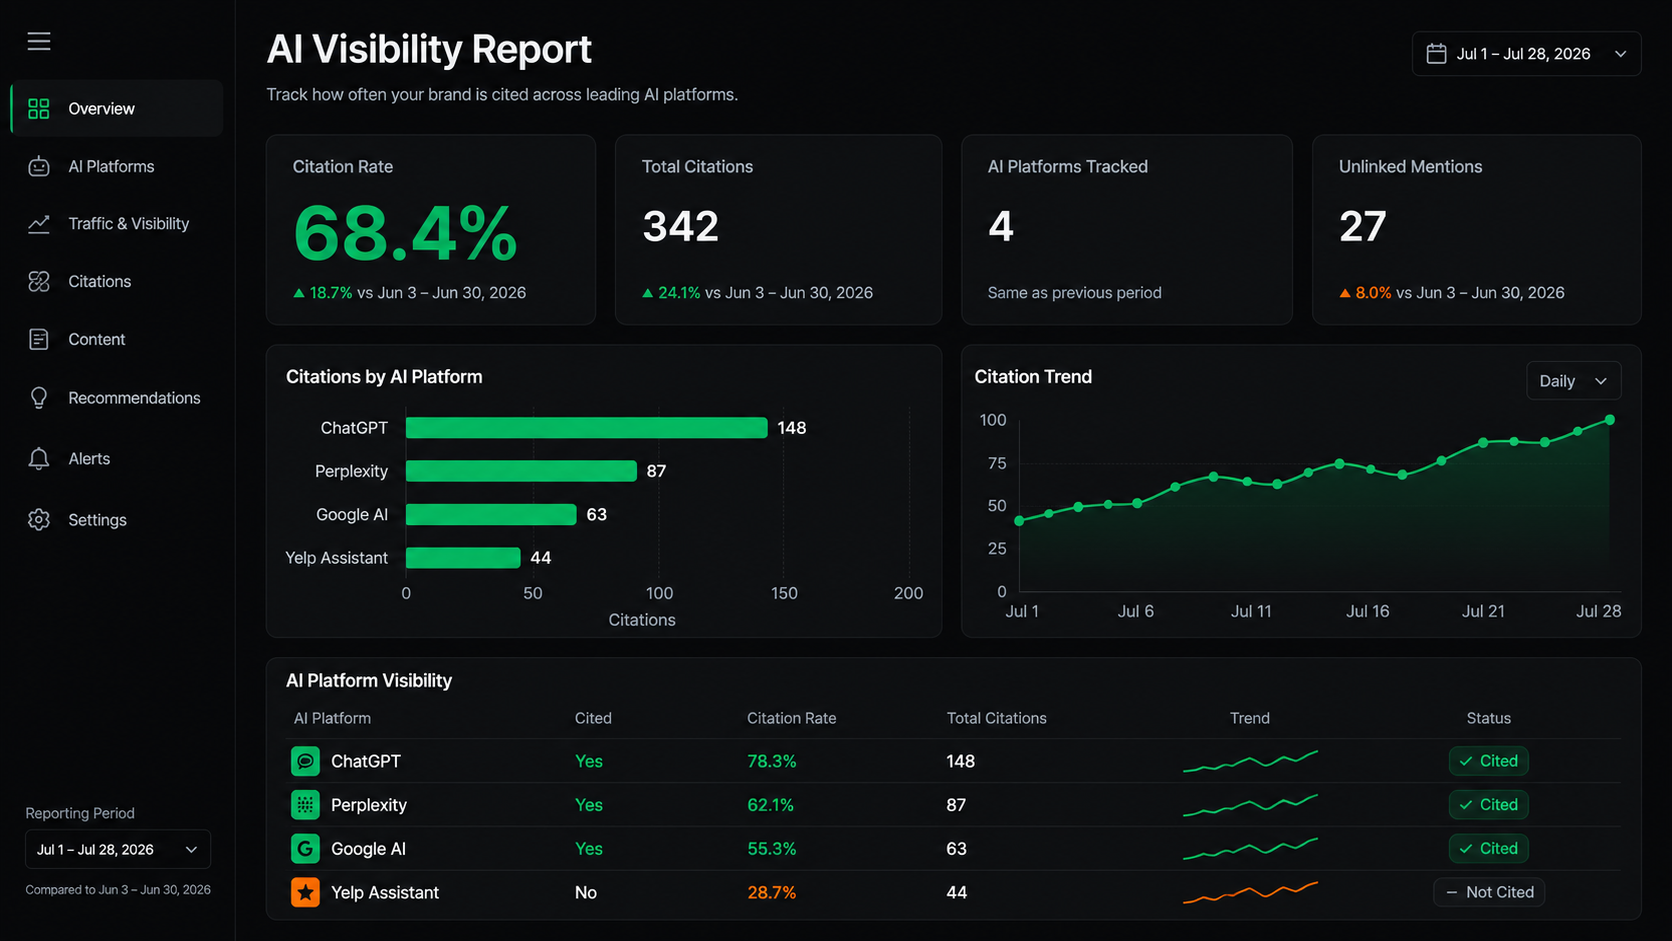Open Traffic & Visibility page
The height and width of the screenshot is (941, 1672).
117,224
